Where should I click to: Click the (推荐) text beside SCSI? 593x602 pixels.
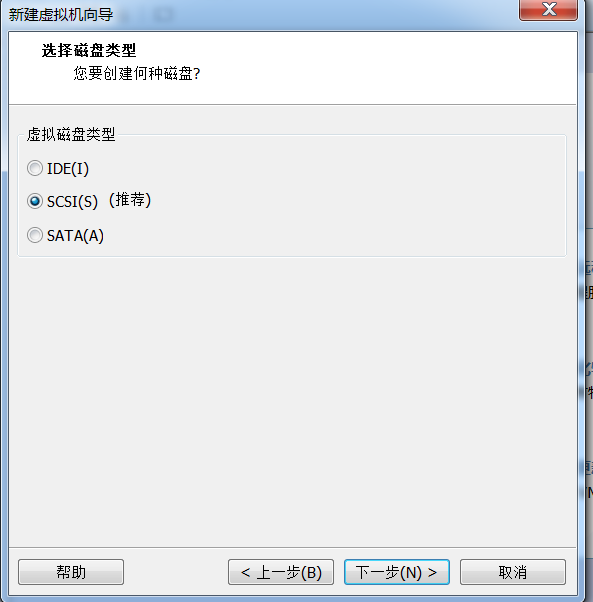[x=130, y=200]
